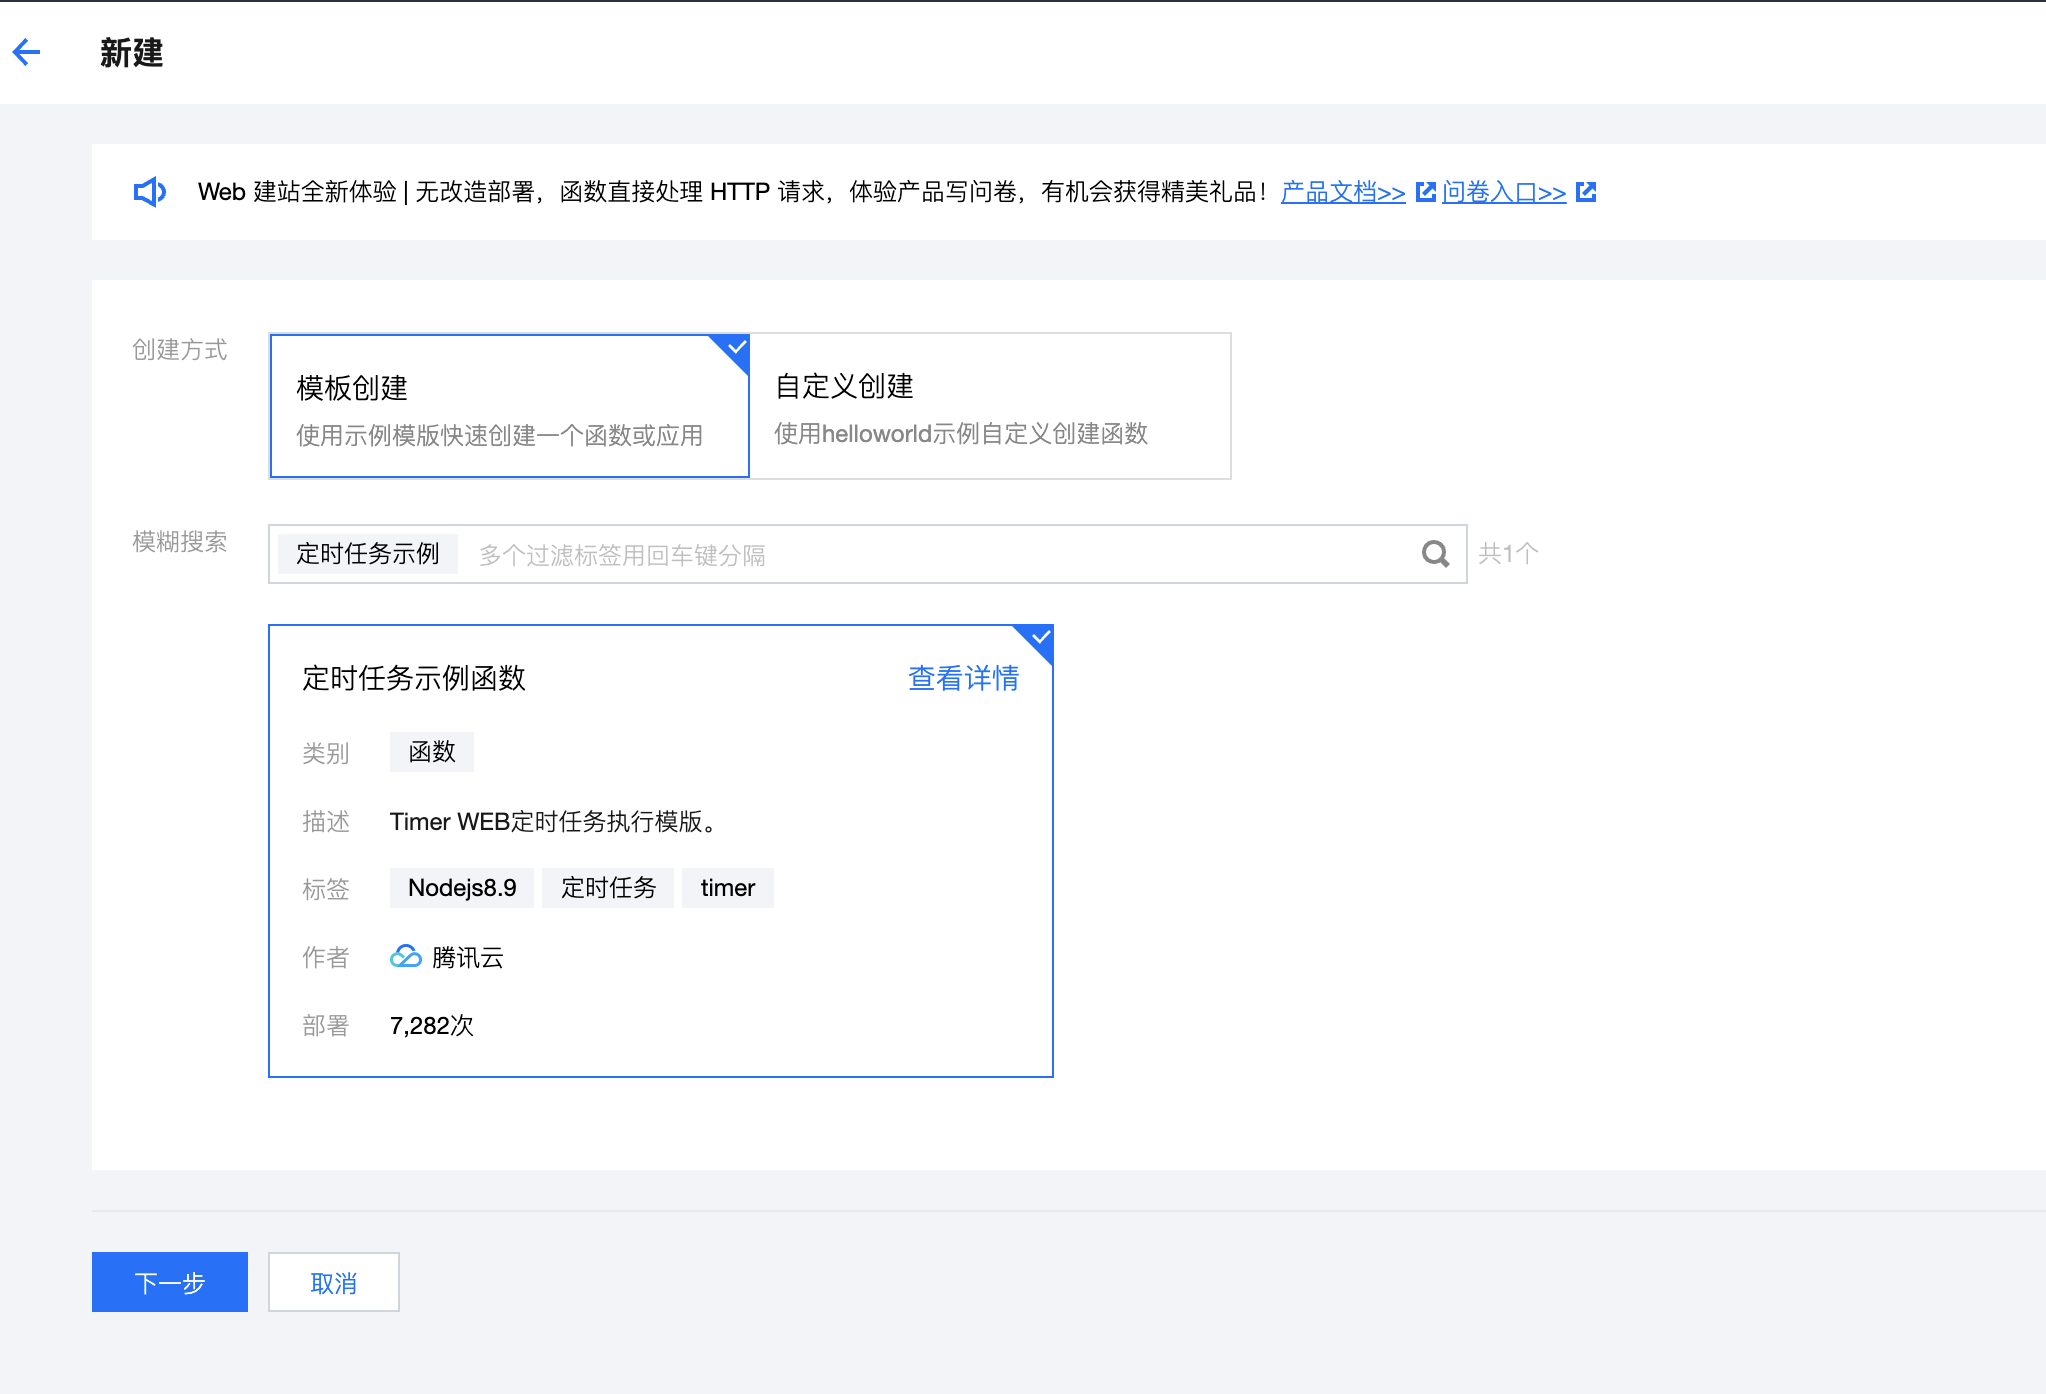
Task: Click the 共1个 result count
Action: pos(1508,554)
